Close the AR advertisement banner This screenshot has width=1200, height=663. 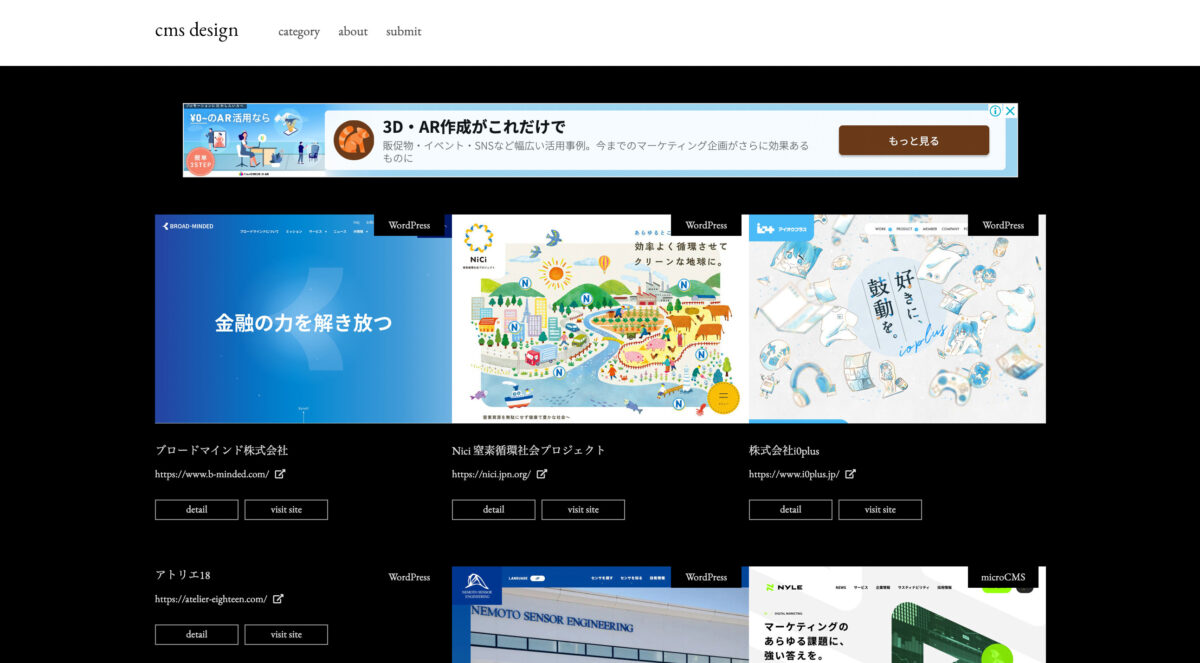(x=1010, y=111)
